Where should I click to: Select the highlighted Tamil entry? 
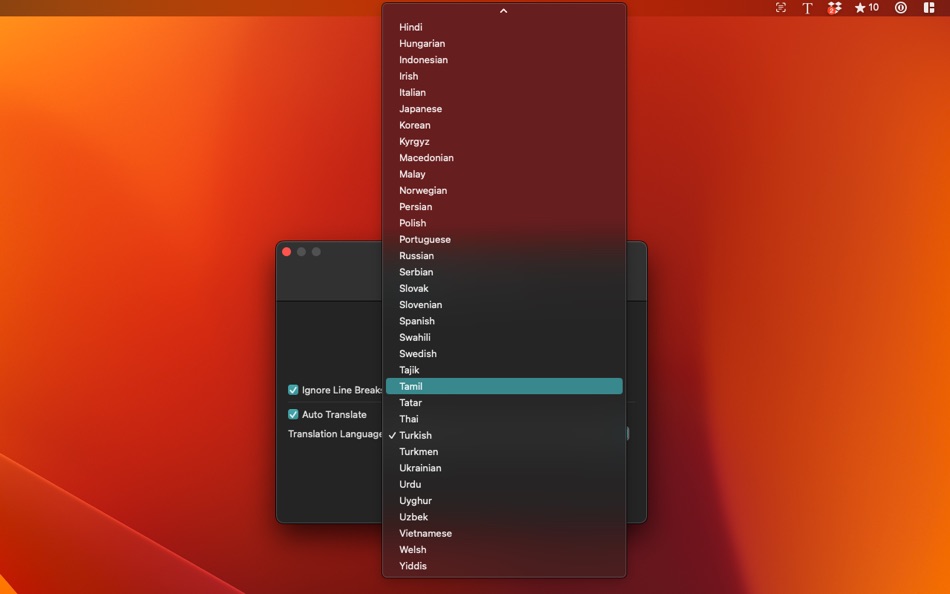coord(504,386)
